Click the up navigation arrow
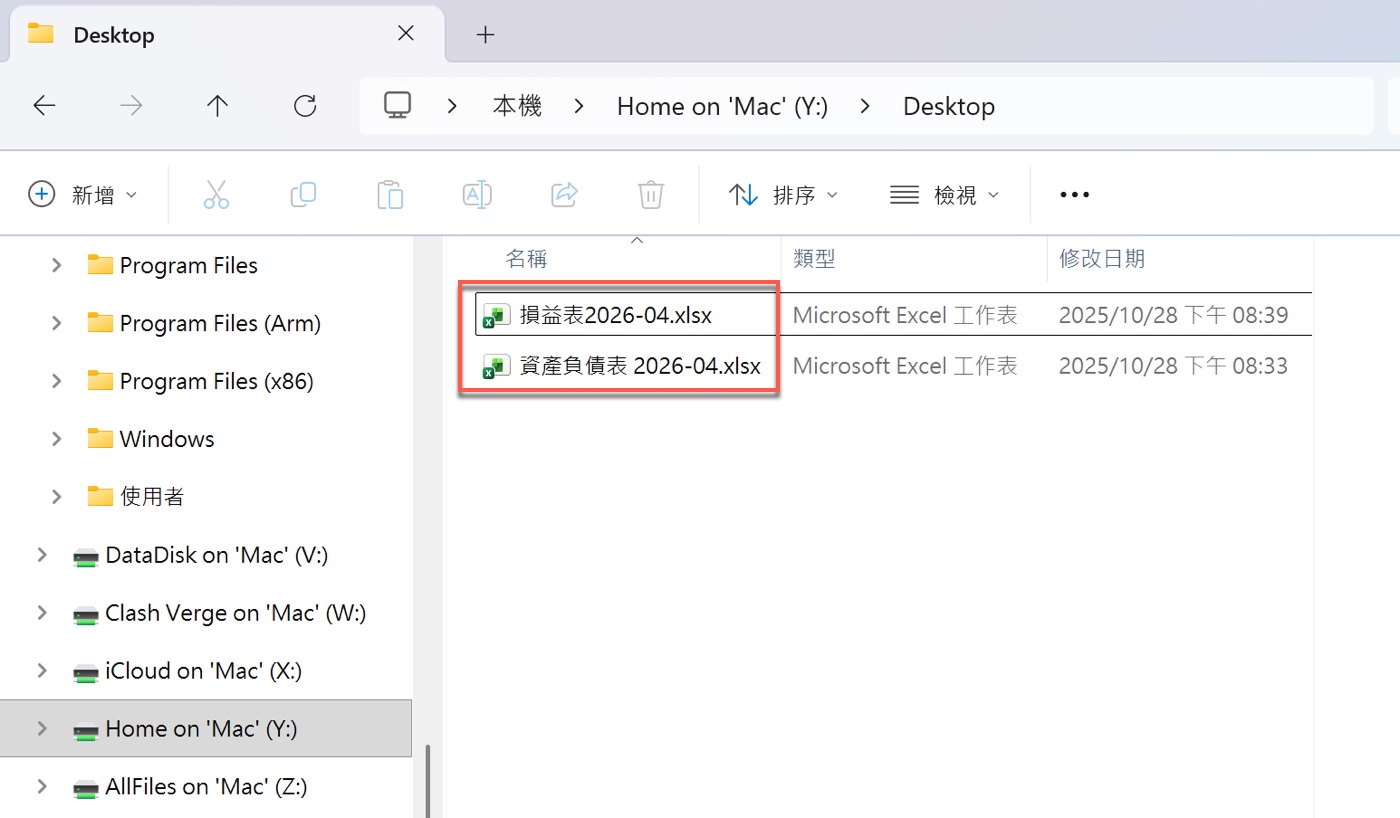 (217, 105)
